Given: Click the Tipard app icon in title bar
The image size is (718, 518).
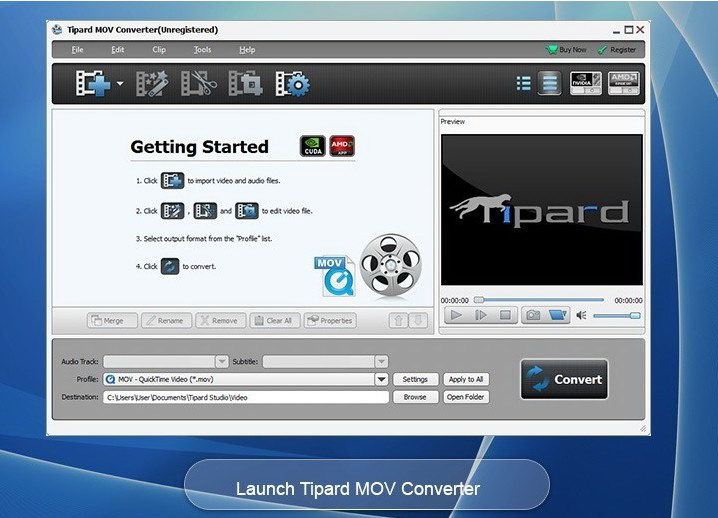Looking at the screenshot, I should pyautogui.click(x=57, y=30).
